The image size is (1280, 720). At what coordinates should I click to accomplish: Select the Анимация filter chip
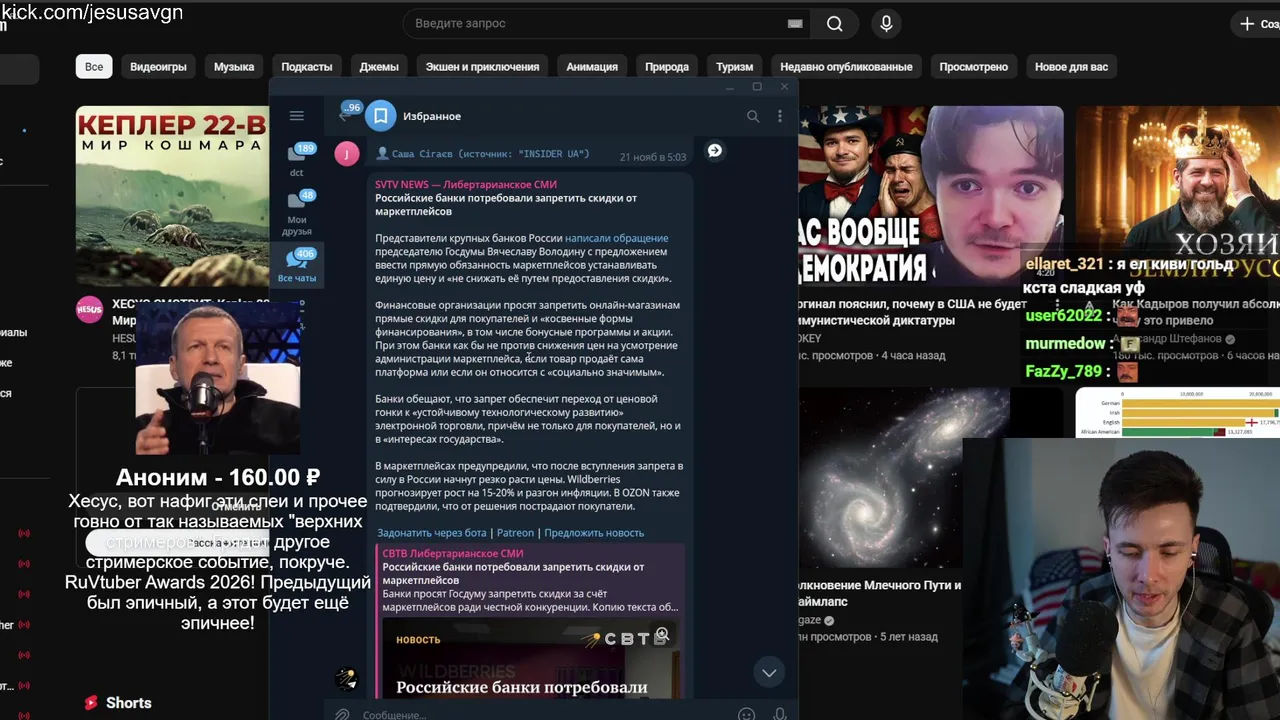tap(592, 67)
